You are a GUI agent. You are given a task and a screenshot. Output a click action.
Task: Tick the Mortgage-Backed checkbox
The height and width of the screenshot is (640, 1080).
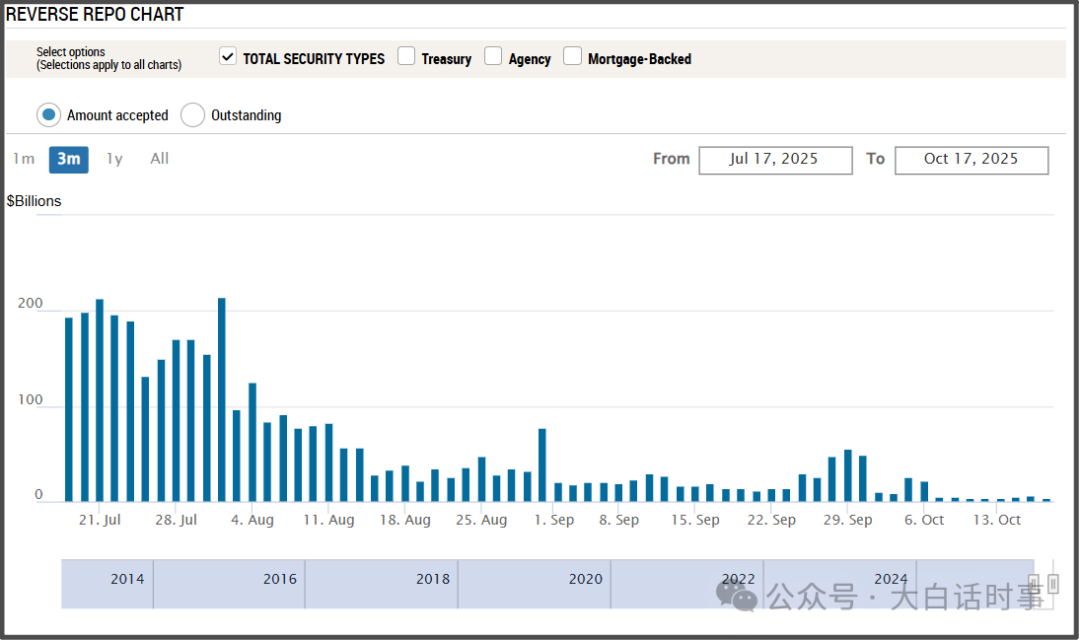pos(572,57)
